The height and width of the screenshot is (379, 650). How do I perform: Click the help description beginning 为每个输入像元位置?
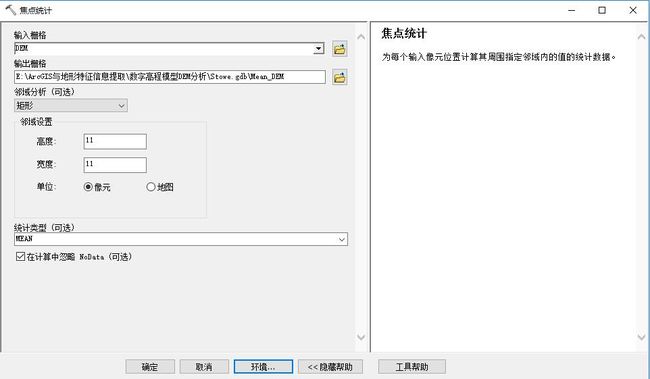tap(499, 57)
